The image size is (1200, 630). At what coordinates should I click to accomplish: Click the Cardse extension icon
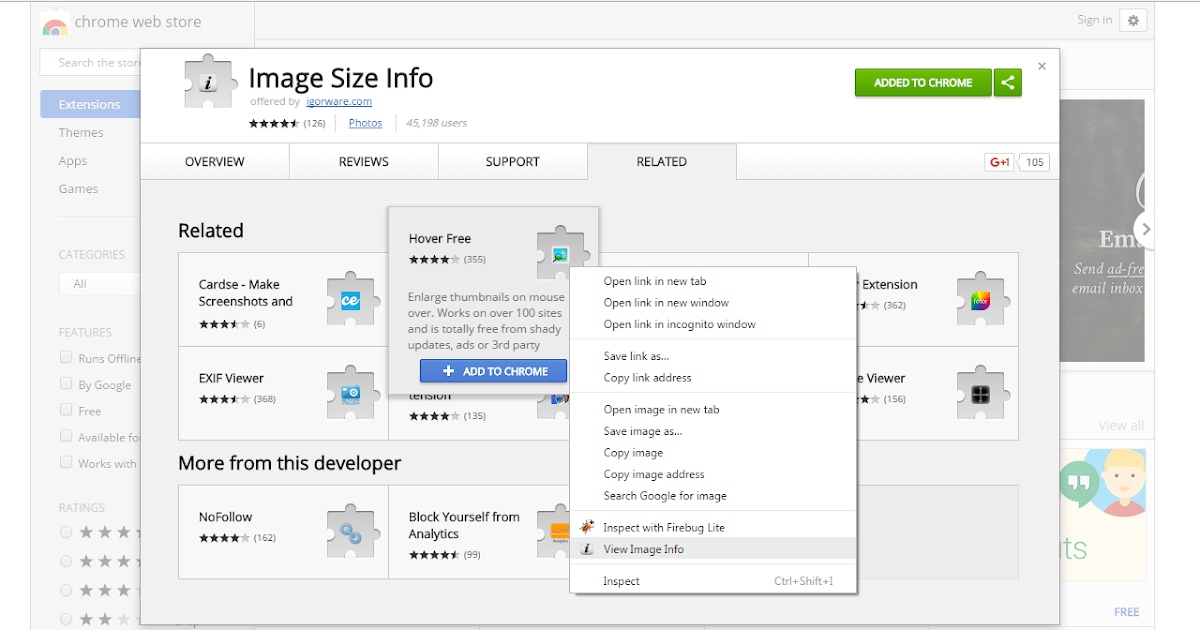pyautogui.click(x=351, y=298)
